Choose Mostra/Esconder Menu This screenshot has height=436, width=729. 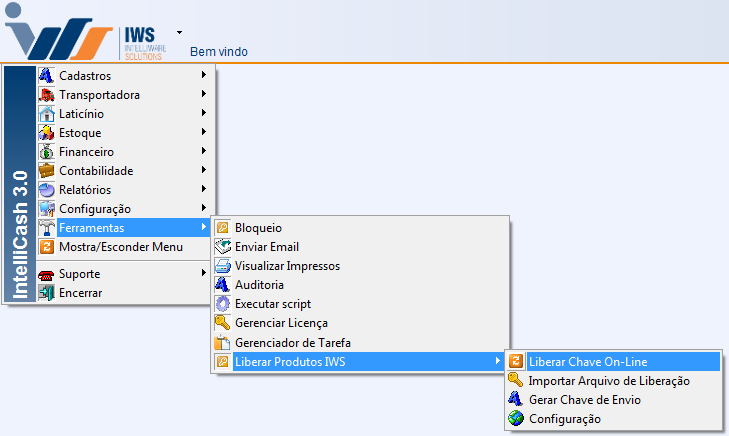coord(124,247)
